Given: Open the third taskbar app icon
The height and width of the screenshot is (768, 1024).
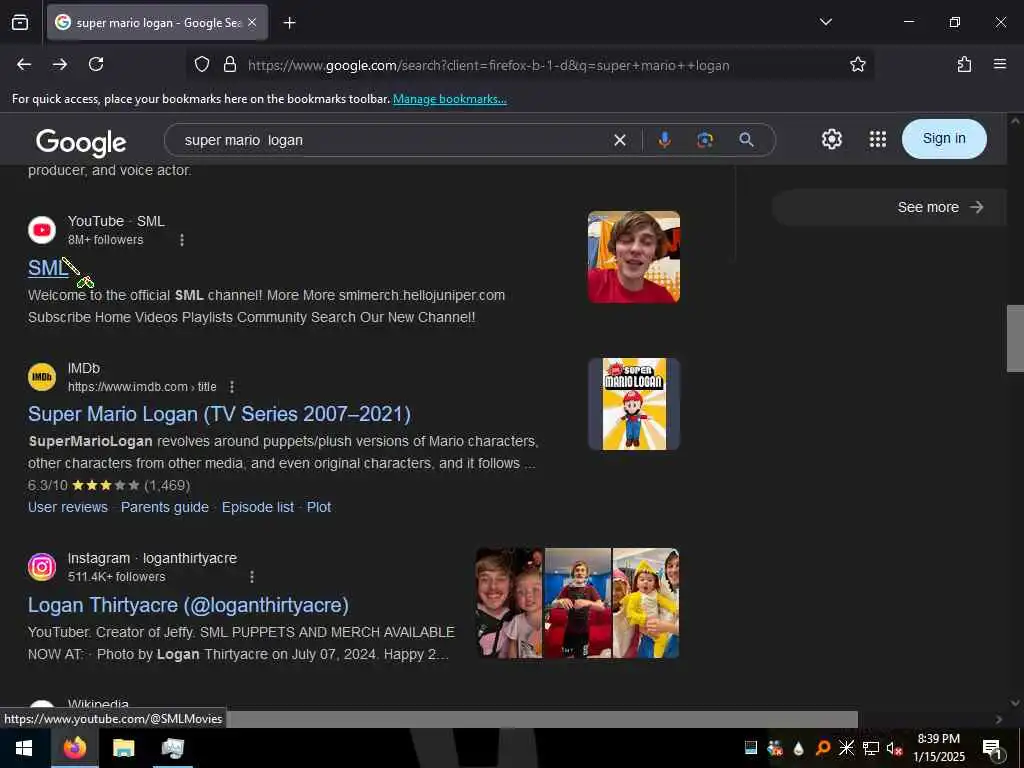Looking at the screenshot, I should (172, 748).
